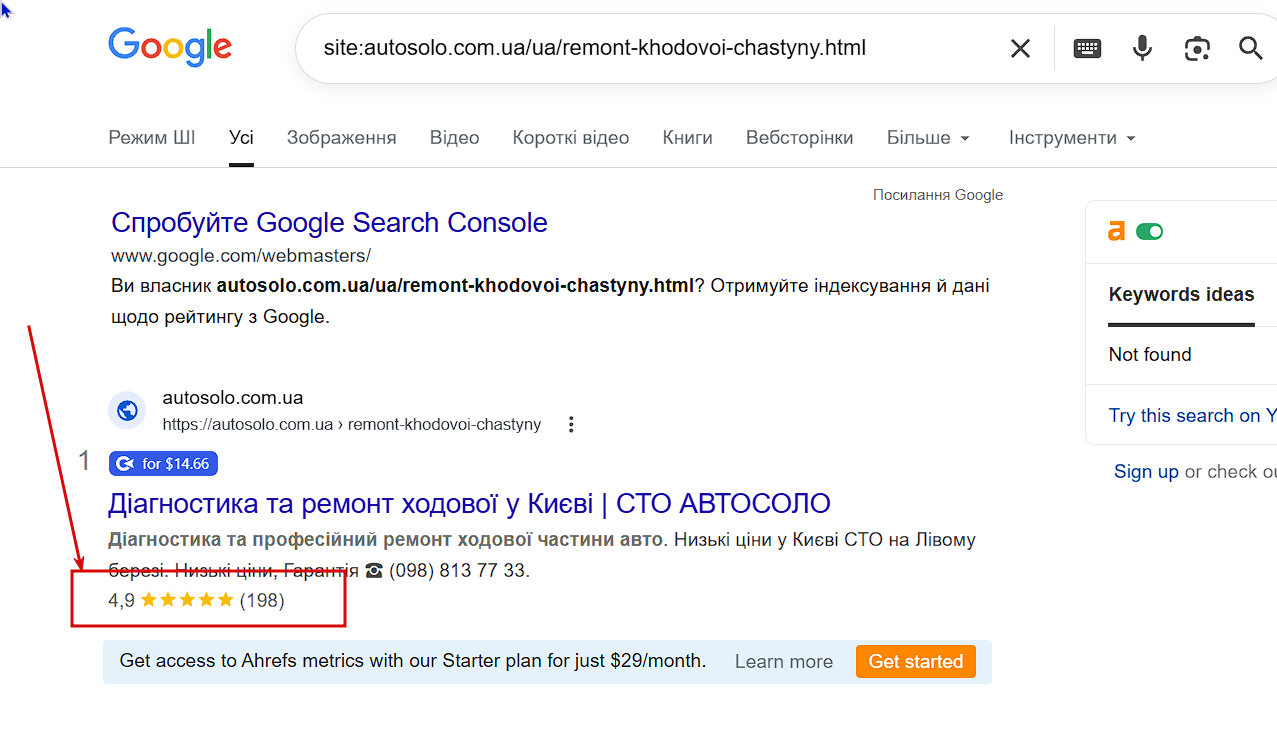The width and height of the screenshot is (1277, 754).
Task: Expand the Більше dropdown
Action: 929,138
